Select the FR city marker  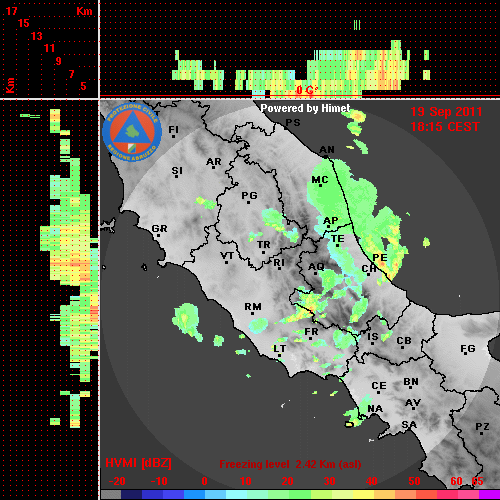click(310, 338)
